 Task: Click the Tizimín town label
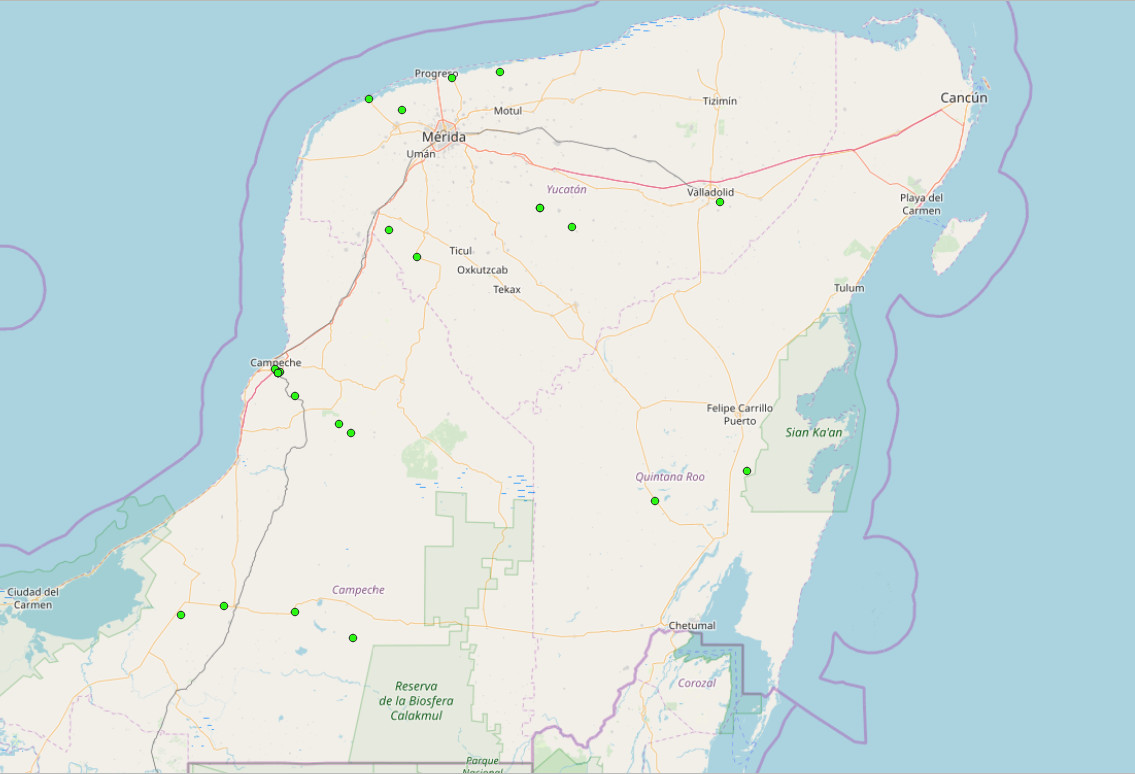[x=720, y=101]
